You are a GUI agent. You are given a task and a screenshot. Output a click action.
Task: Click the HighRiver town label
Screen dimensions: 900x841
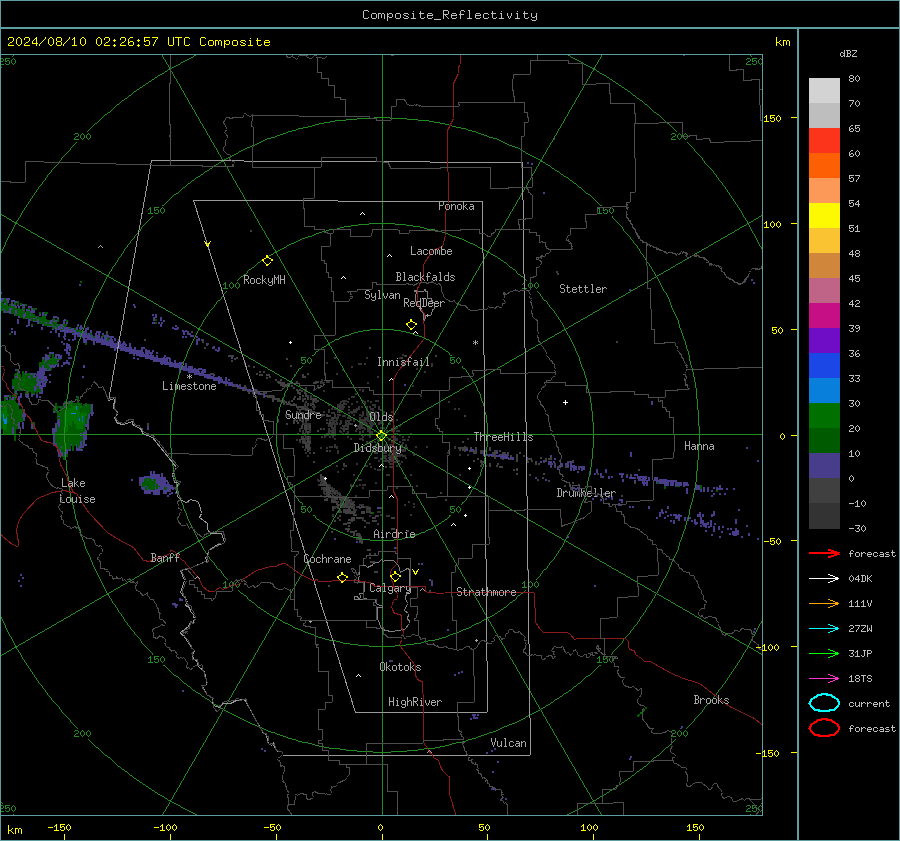pos(415,702)
